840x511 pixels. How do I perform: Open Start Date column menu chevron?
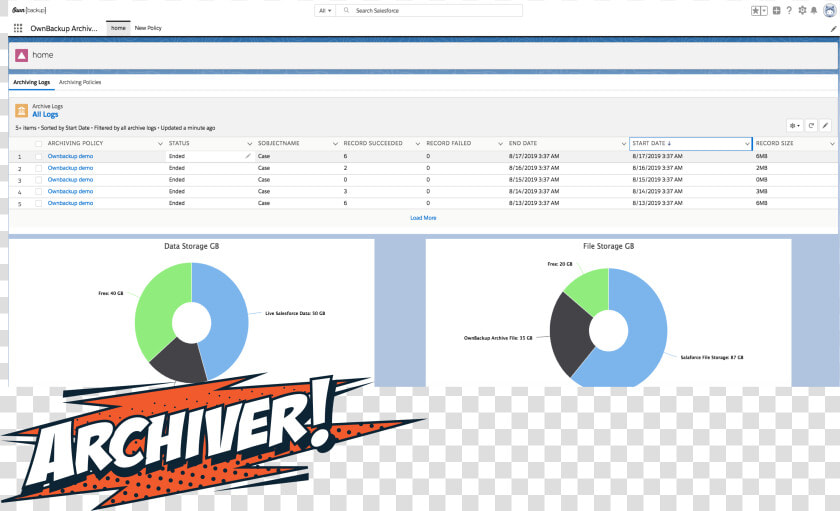pos(747,144)
